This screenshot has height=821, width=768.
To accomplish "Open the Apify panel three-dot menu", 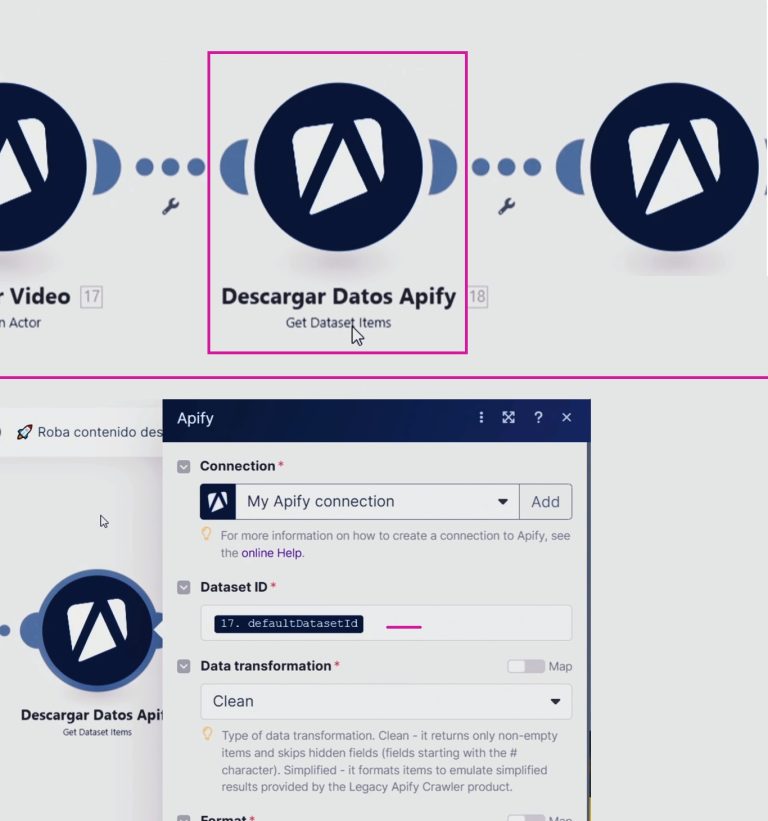I will tap(481, 418).
